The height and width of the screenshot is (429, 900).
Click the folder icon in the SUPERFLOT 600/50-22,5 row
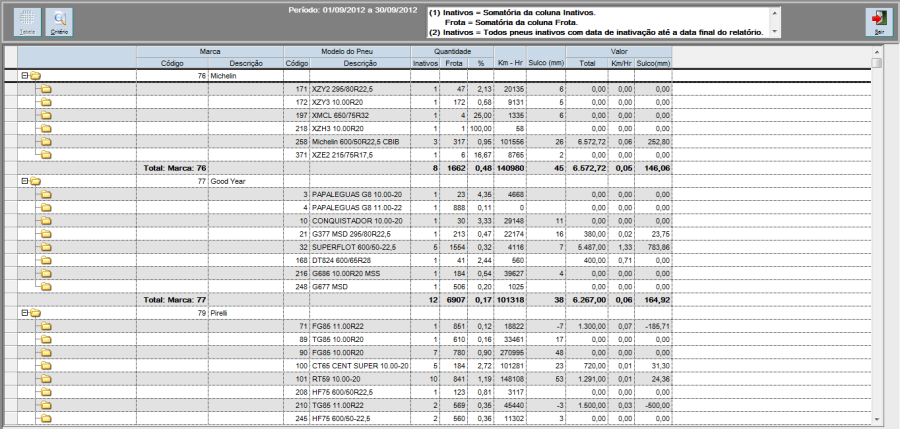pos(46,247)
